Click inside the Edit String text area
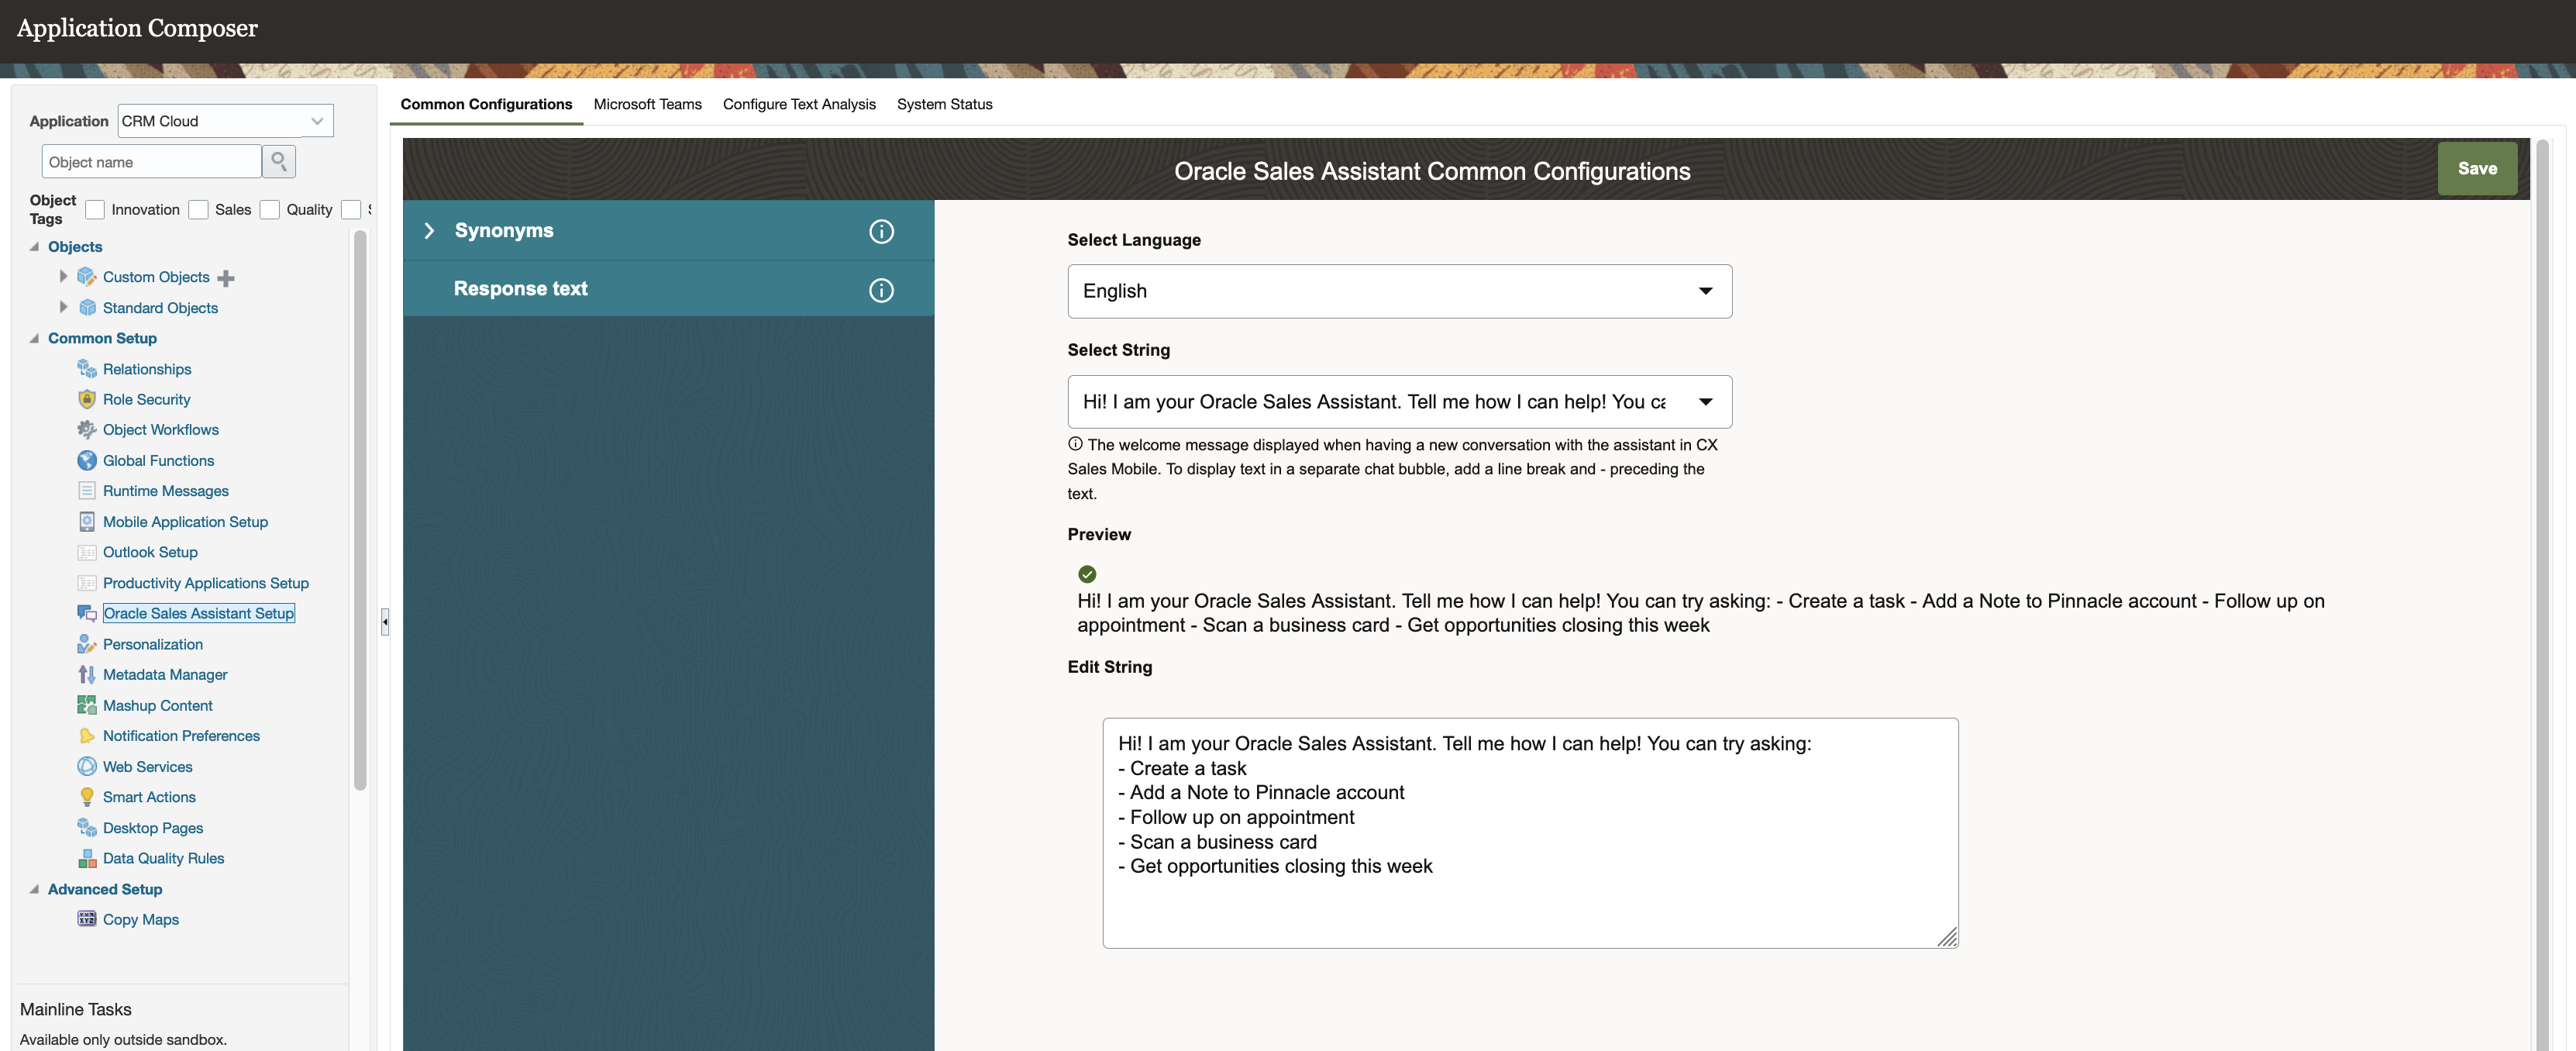2576x1051 pixels. [x=1530, y=833]
